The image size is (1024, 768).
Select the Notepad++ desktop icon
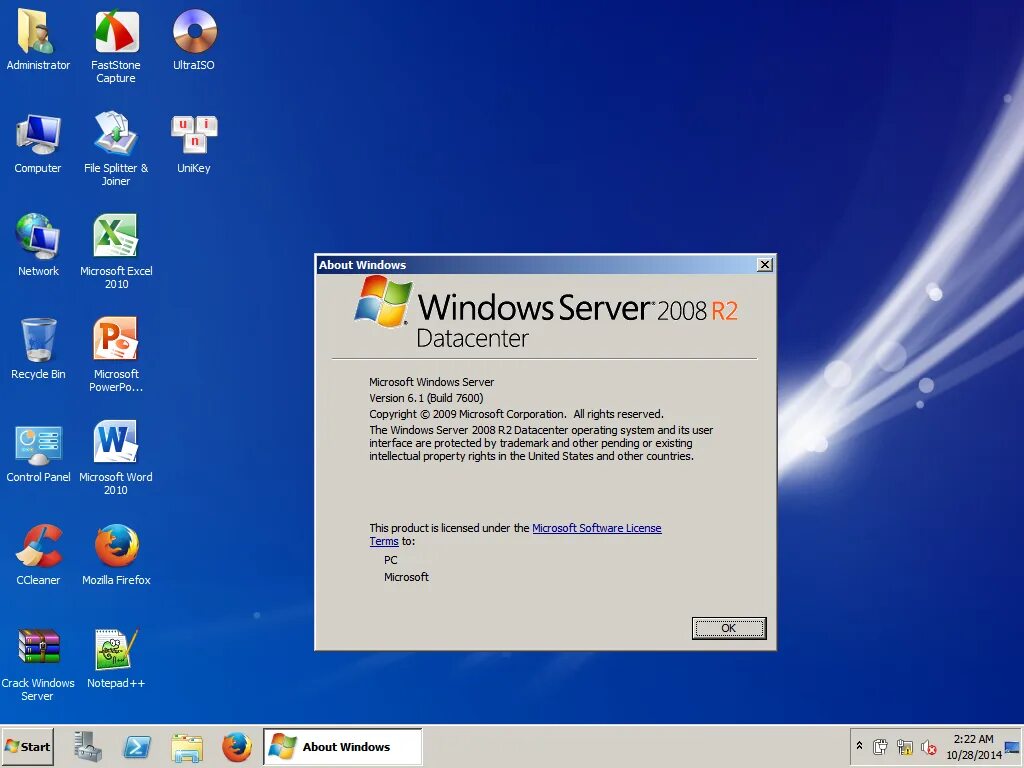point(116,657)
